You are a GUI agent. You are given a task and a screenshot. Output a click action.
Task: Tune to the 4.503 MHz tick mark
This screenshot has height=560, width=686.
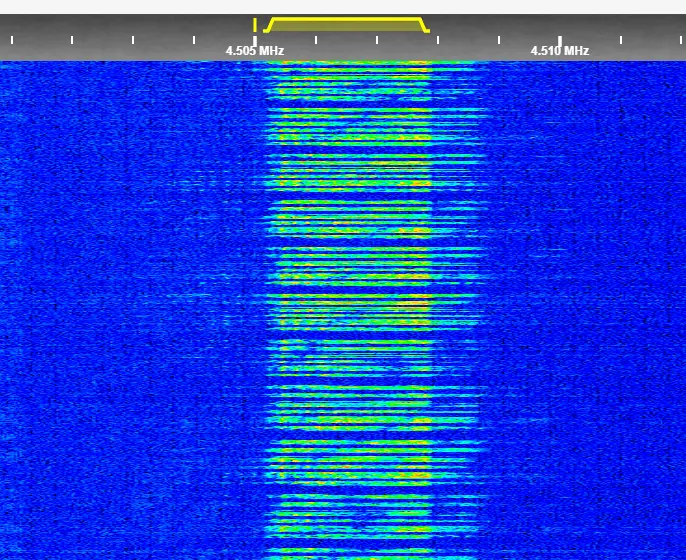tap(133, 40)
